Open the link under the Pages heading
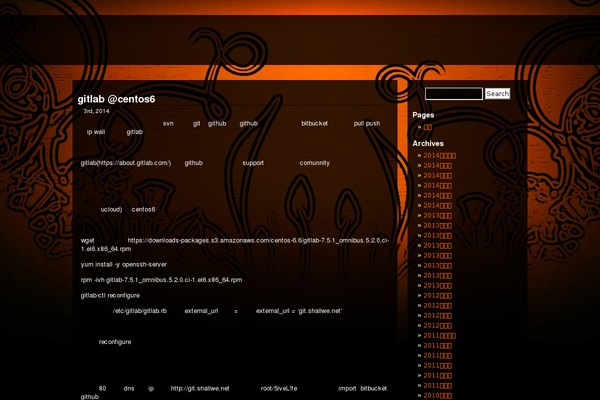 coord(428,127)
